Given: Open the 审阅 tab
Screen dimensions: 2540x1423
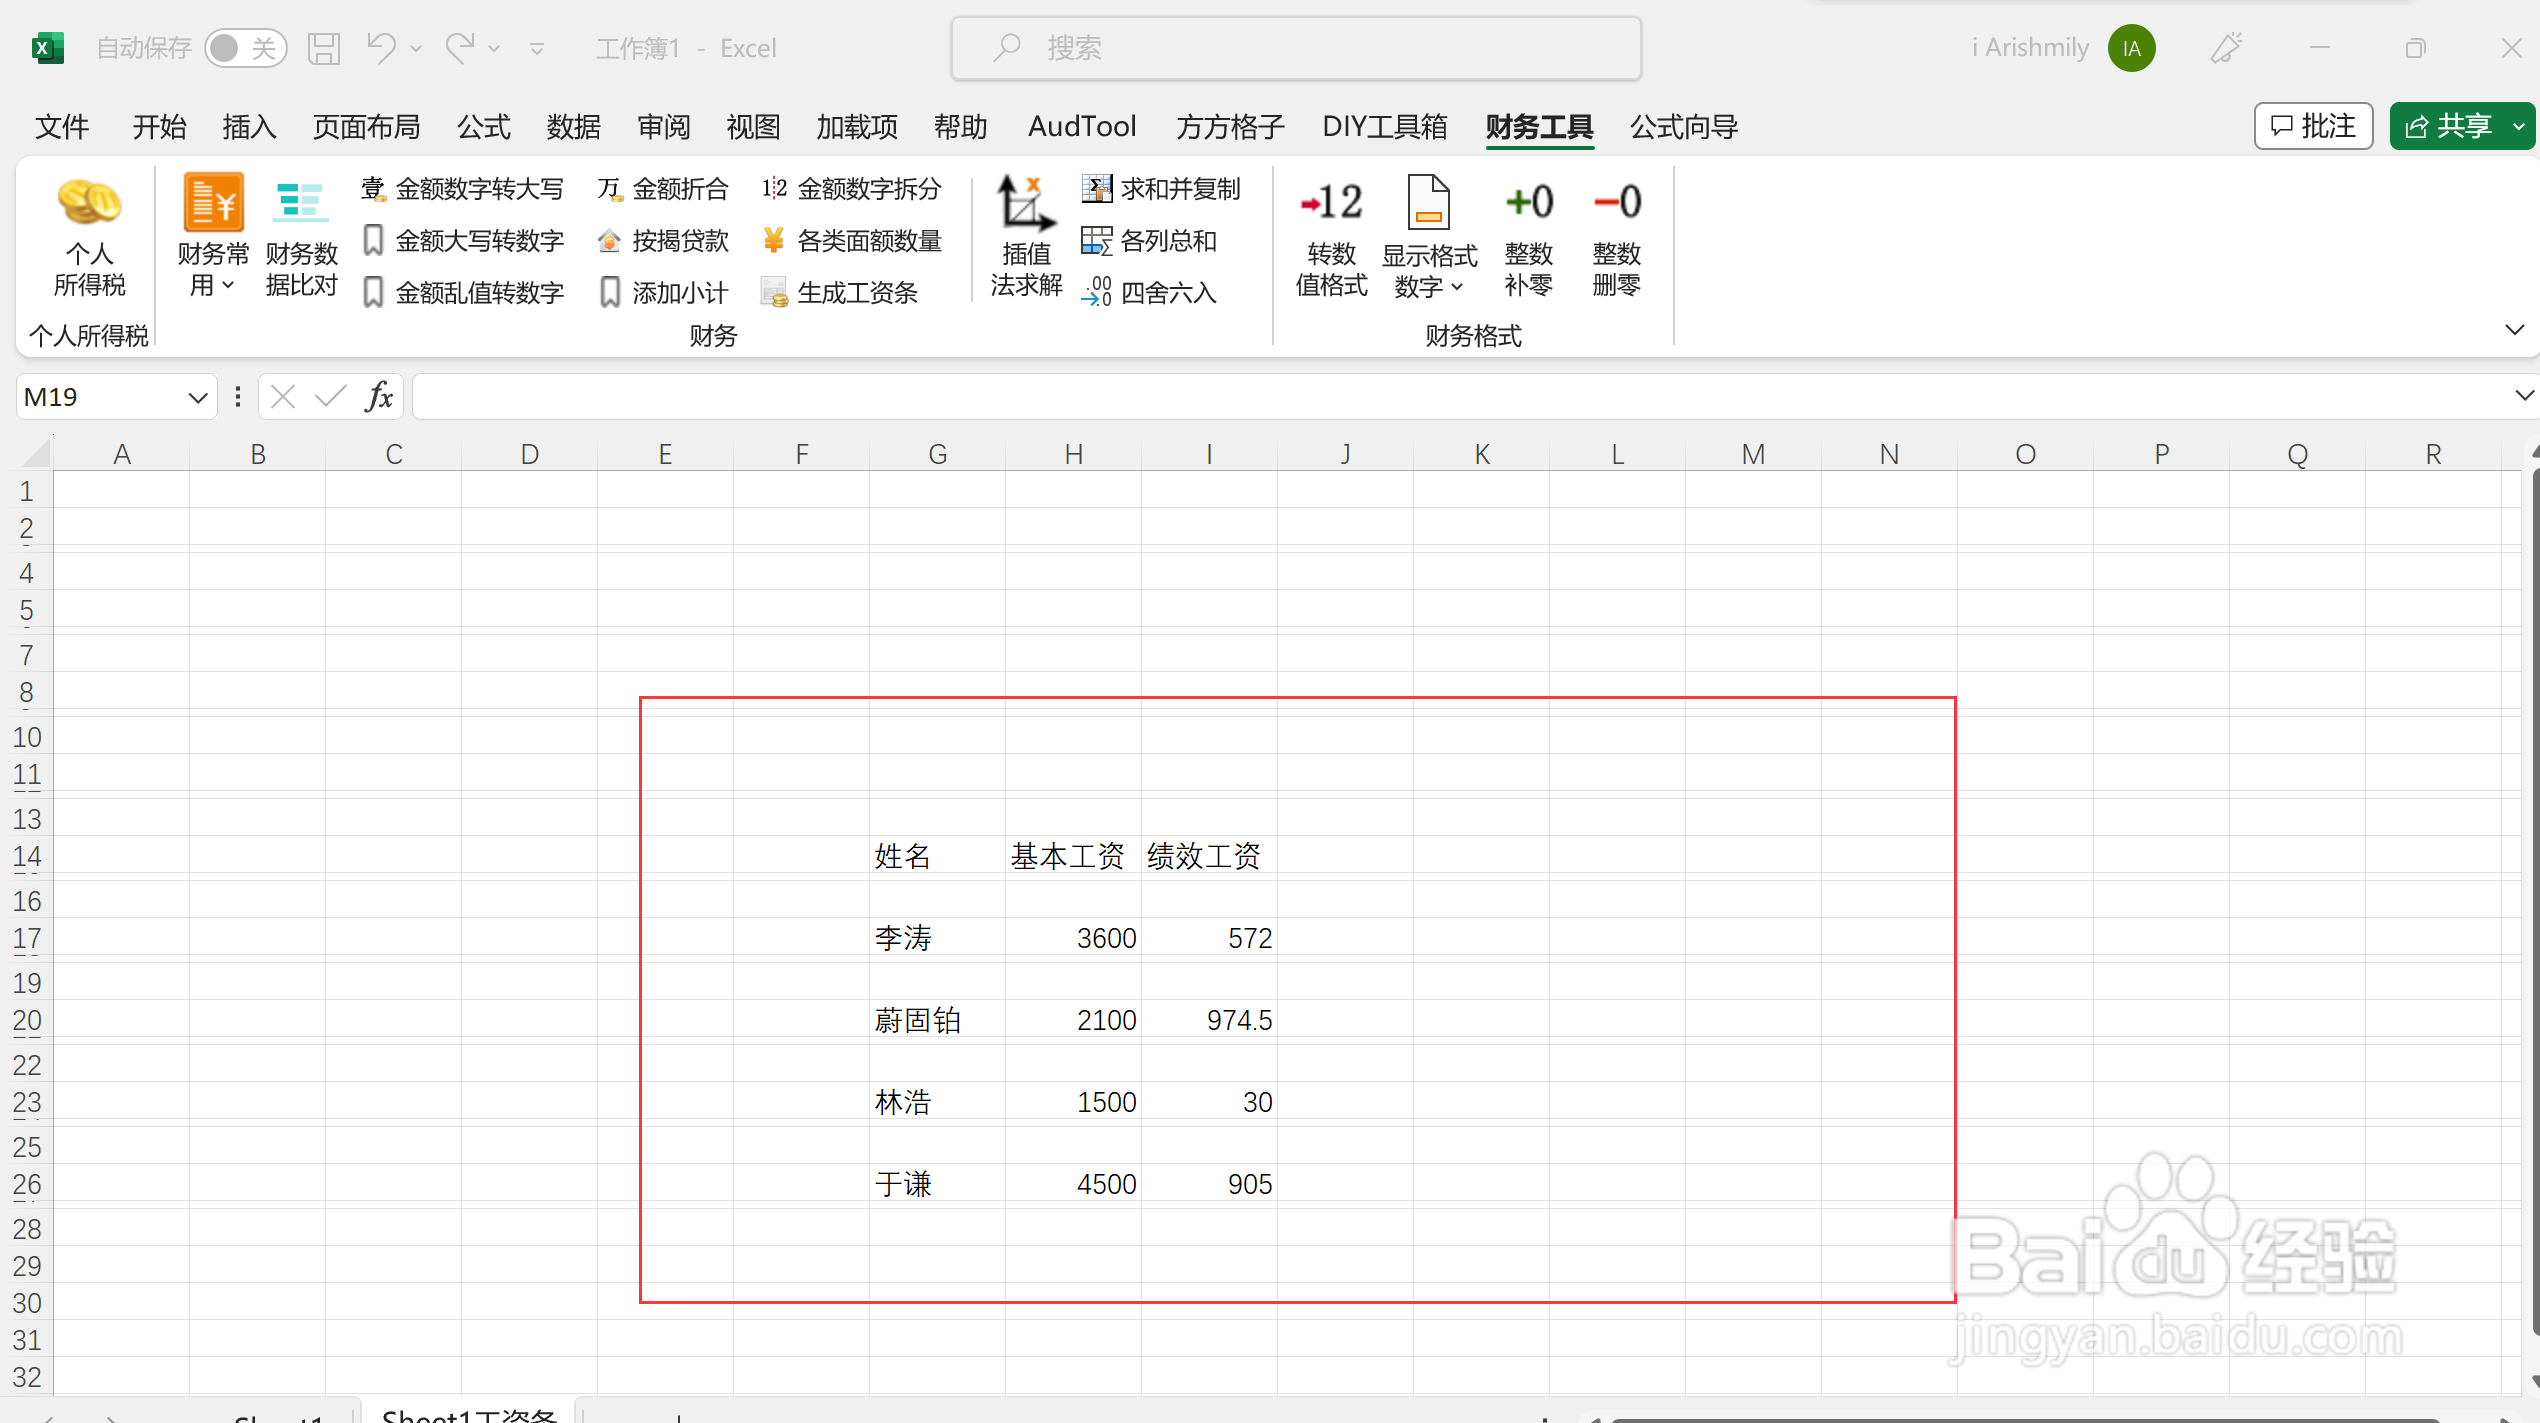Looking at the screenshot, I should point(664,127).
